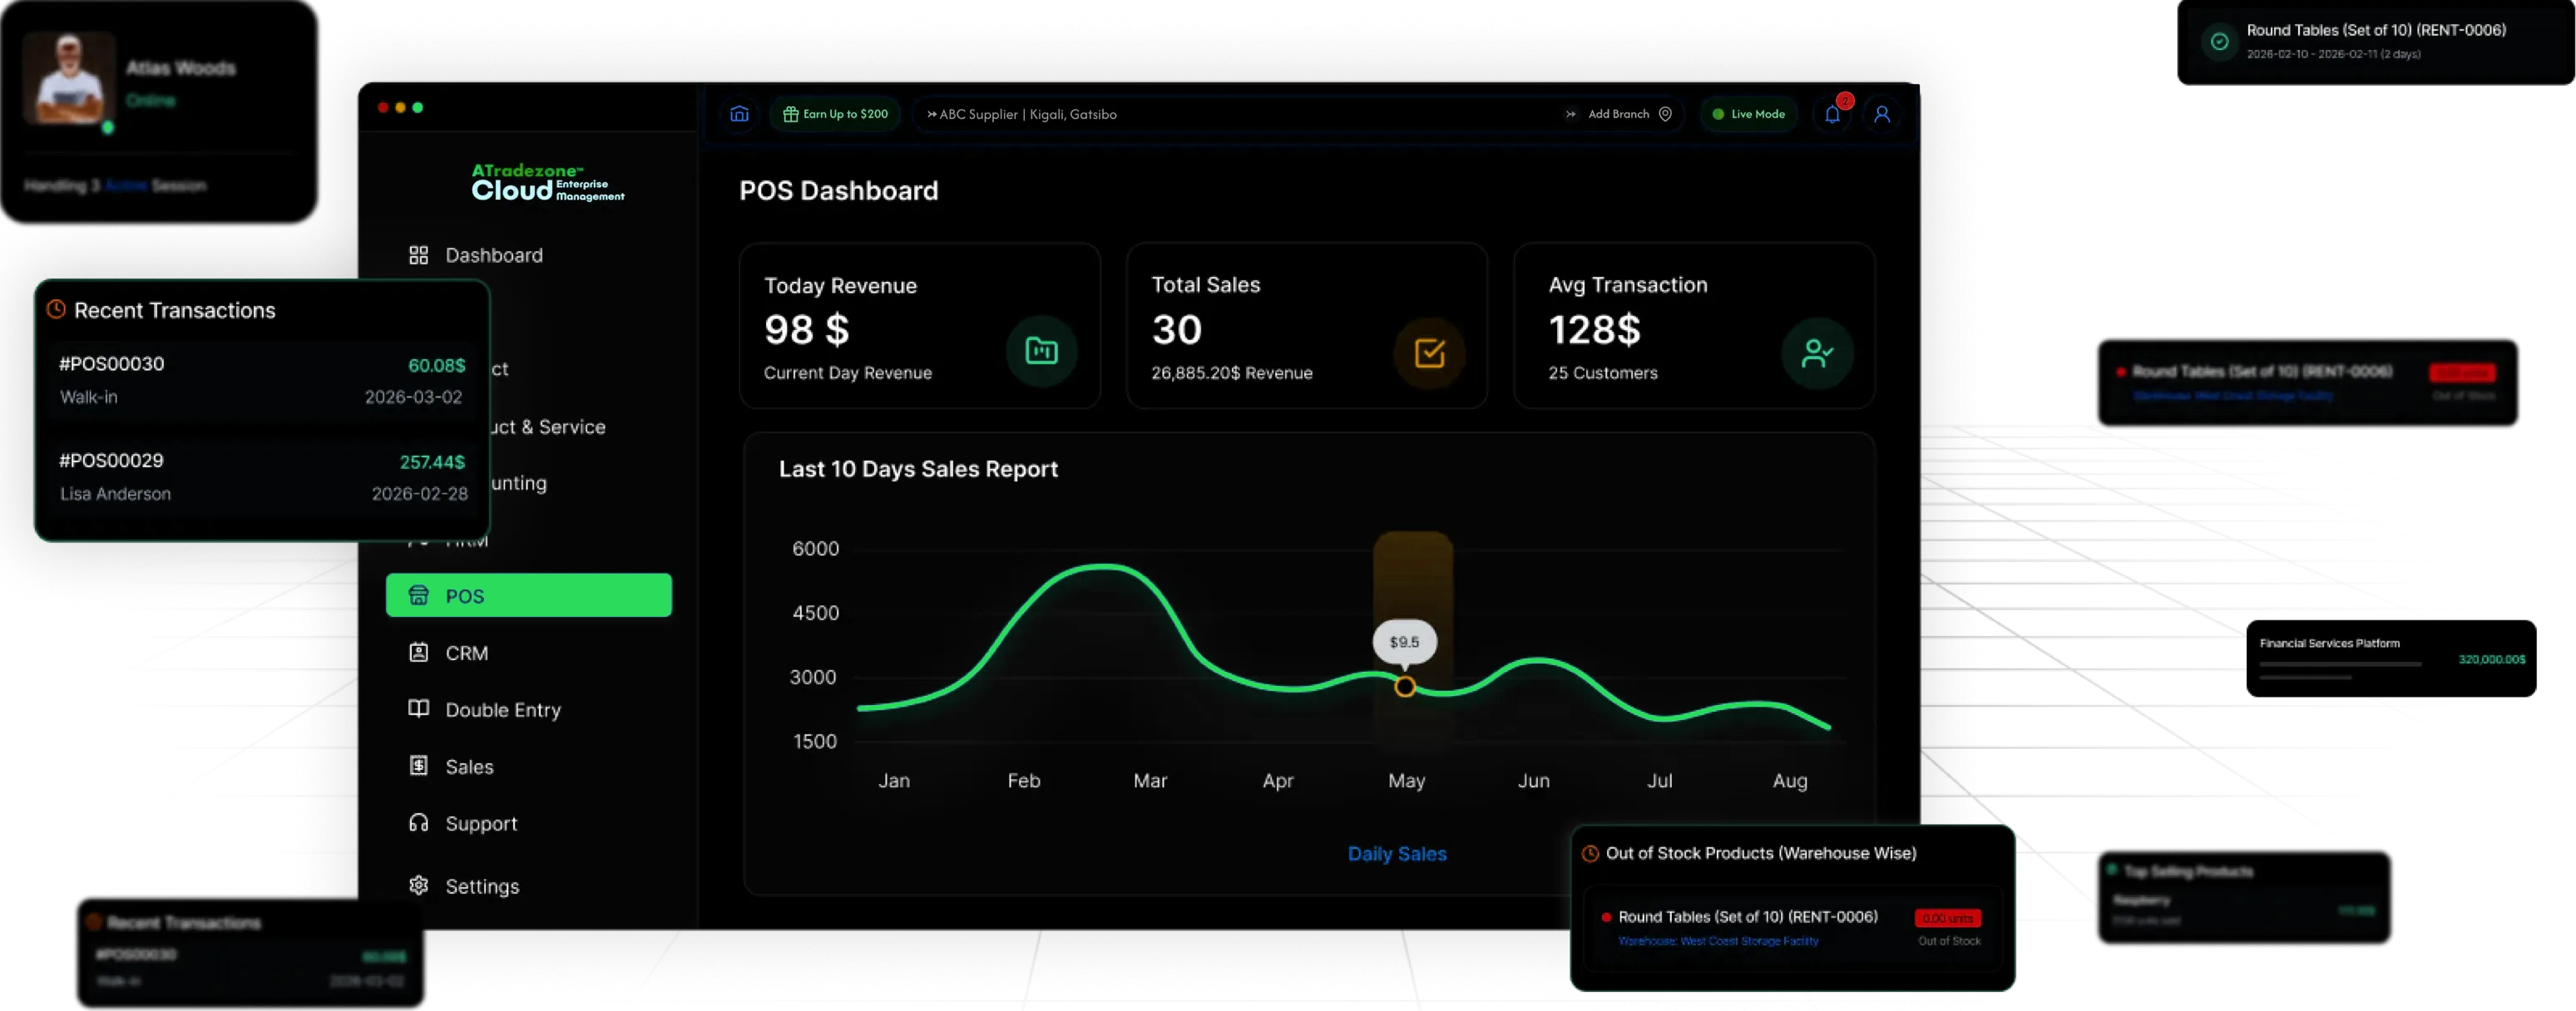Open the Add Branch option
The image size is (2576, 1011).
pyautogui.click(x=1618, y=114)
